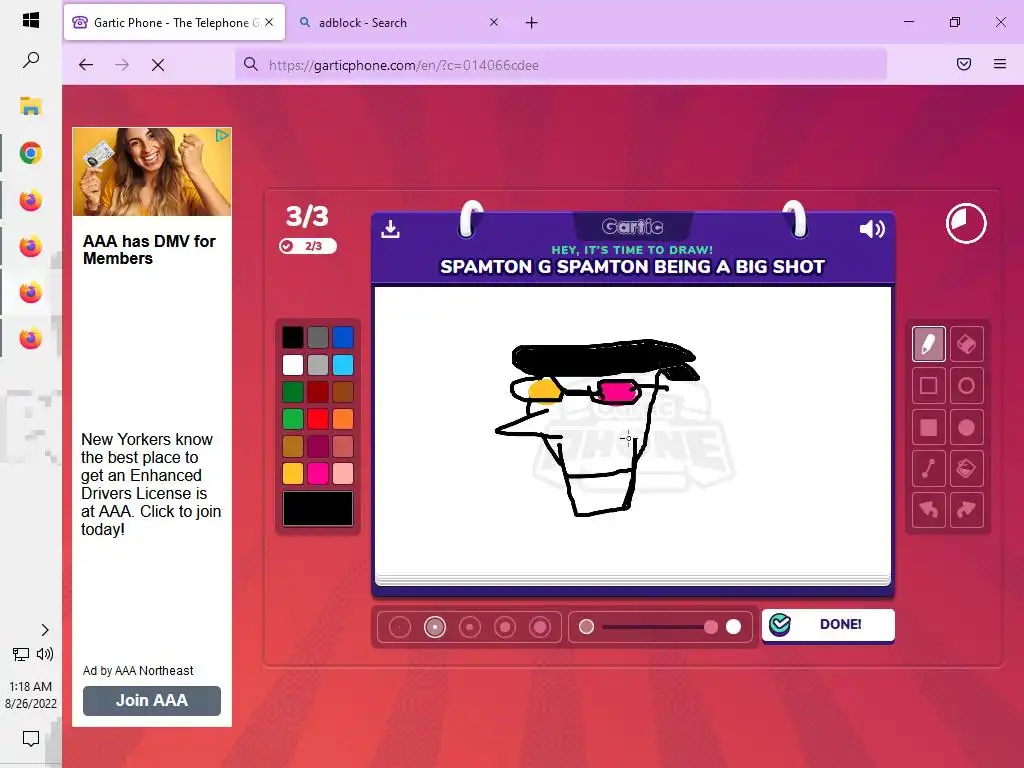Pick the orange color swatch
Screen dimensions: 1024x768
(343, 419)
